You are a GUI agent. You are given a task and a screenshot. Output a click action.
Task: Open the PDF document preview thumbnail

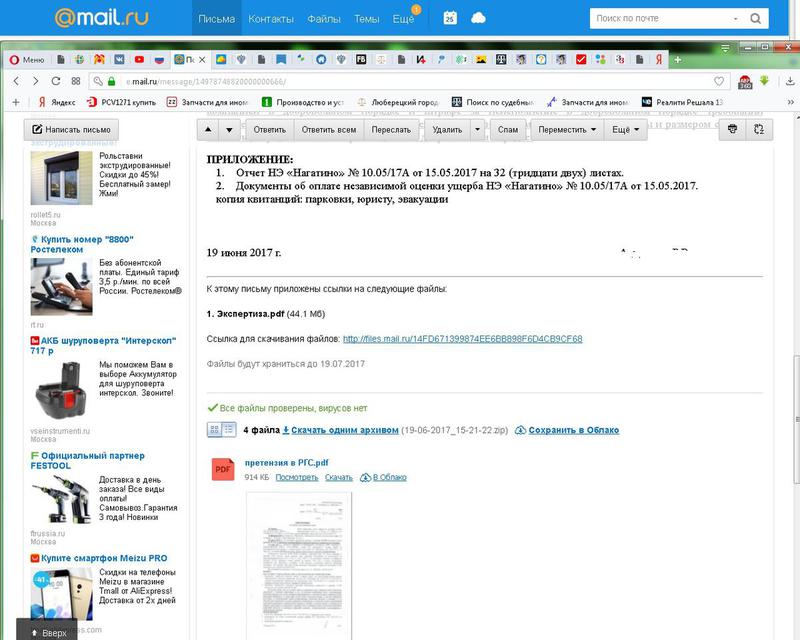point(299,565)
